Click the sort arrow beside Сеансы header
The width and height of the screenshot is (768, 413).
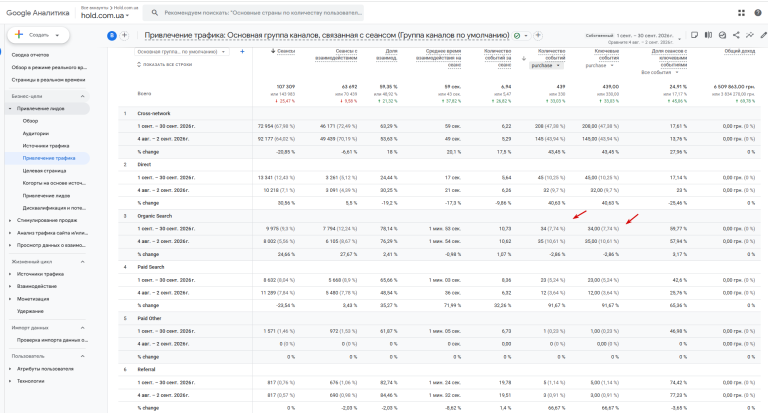[x=273, y=51]
